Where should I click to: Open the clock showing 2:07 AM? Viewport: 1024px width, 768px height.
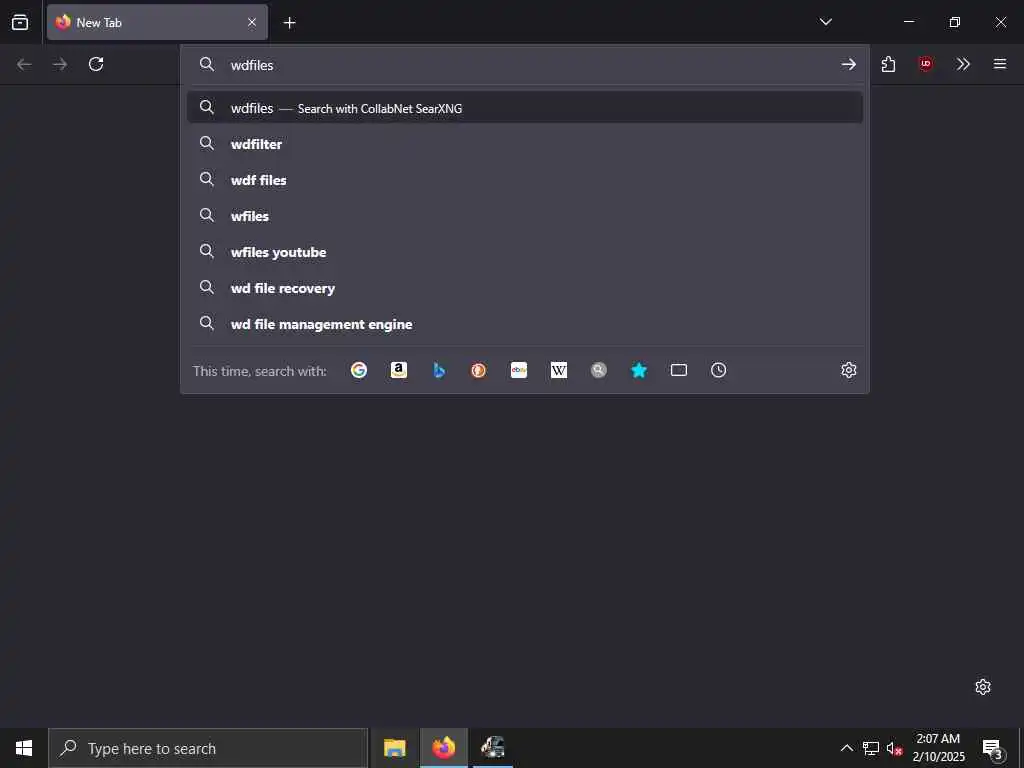(938, 748)
